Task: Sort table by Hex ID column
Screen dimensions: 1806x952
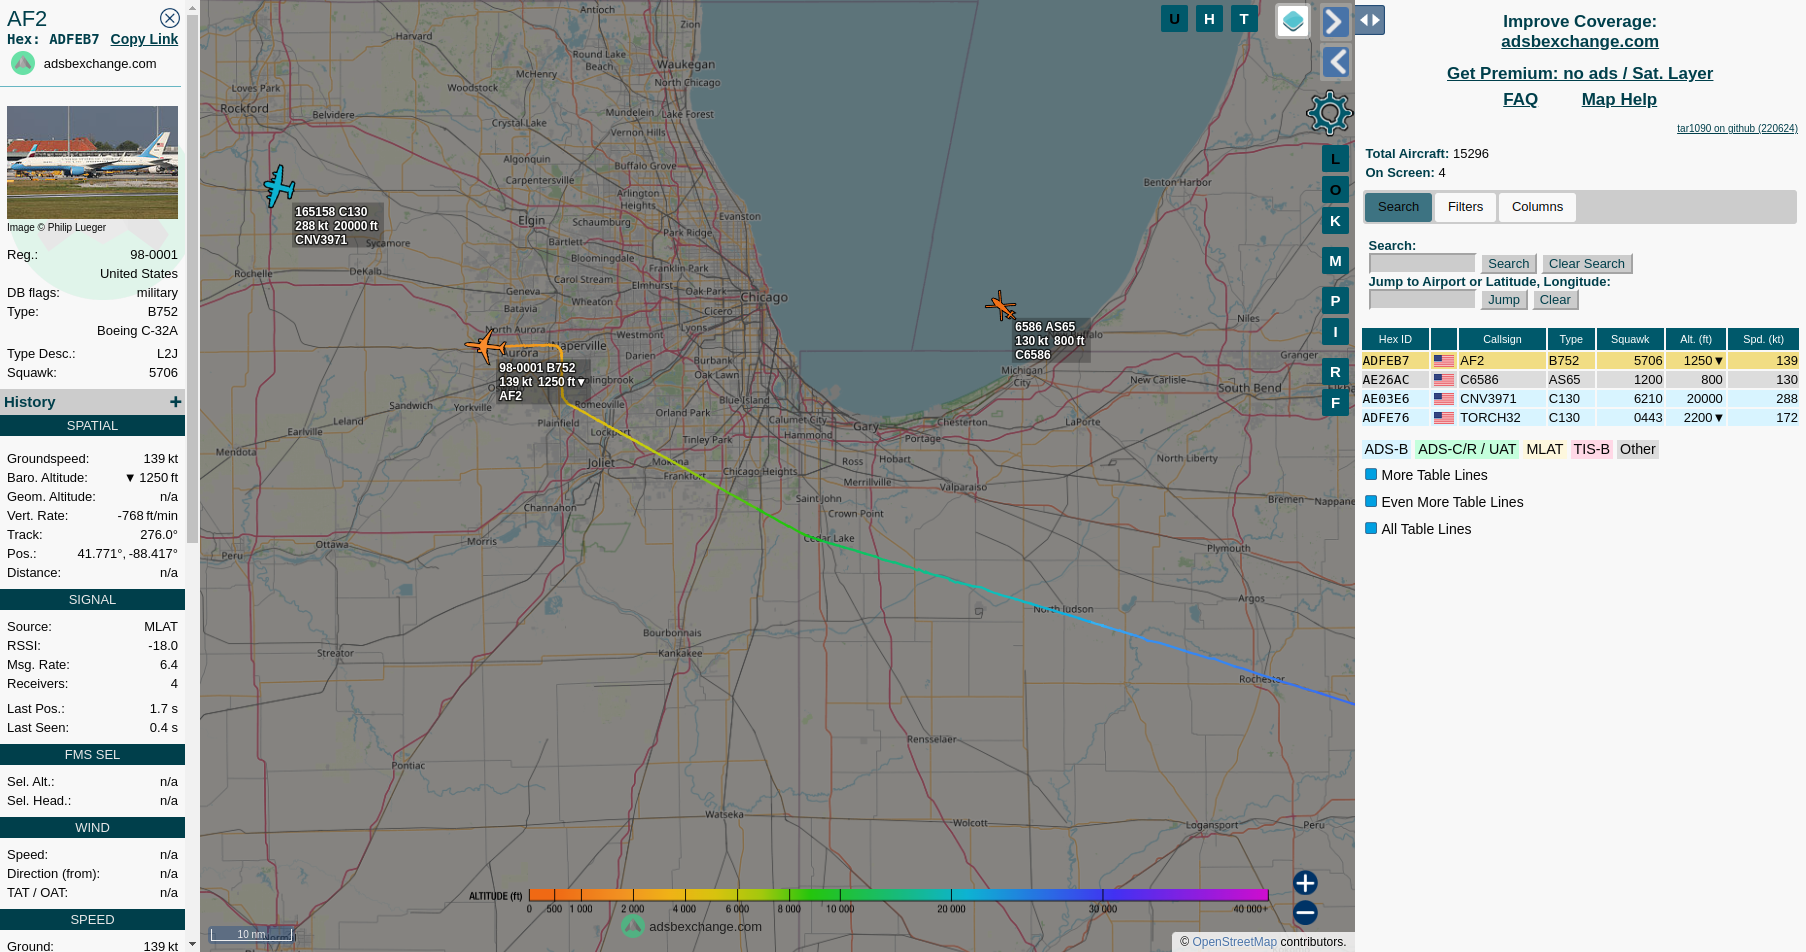Action: click(x=1395, y=339)
